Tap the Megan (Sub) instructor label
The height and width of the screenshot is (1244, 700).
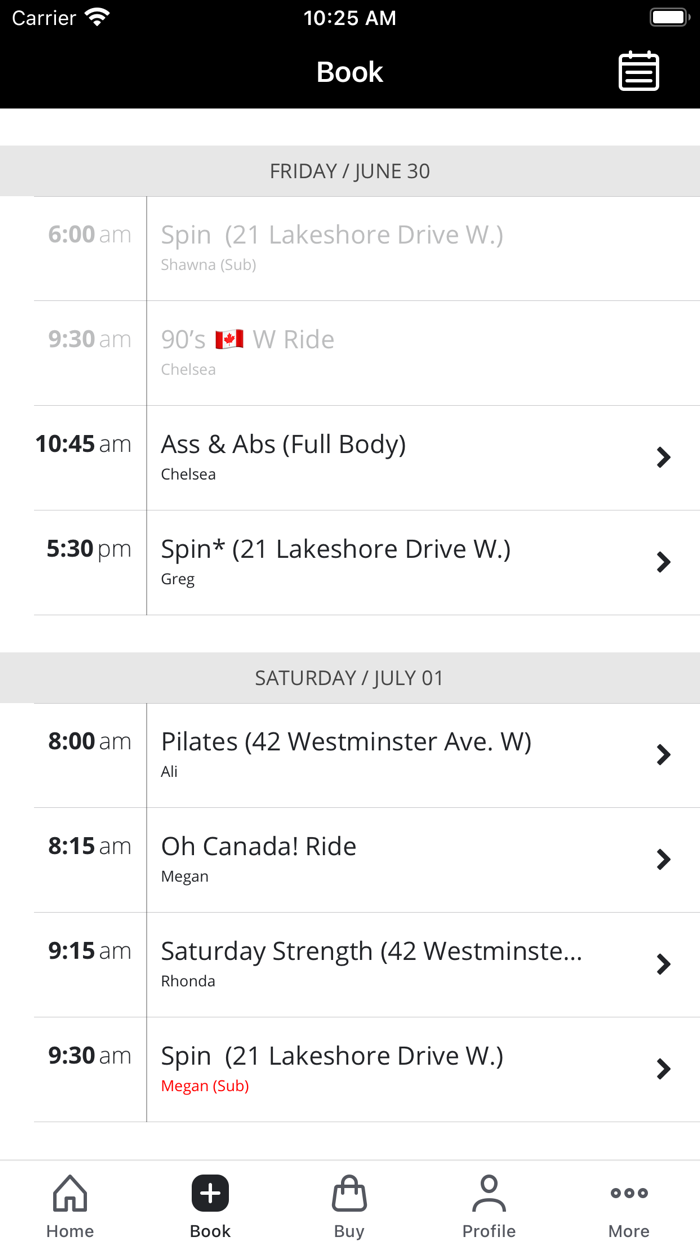tap(205, 1086)
